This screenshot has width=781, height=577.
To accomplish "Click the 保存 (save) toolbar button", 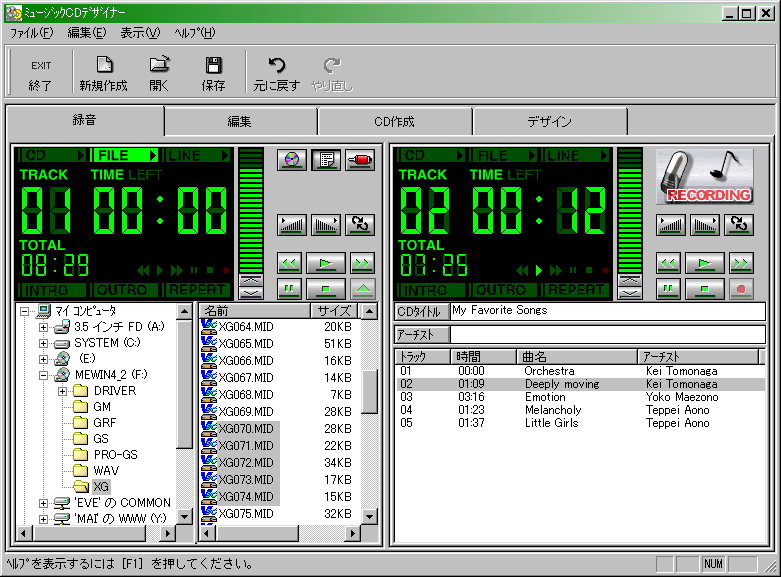I will [x=213, y=73].
